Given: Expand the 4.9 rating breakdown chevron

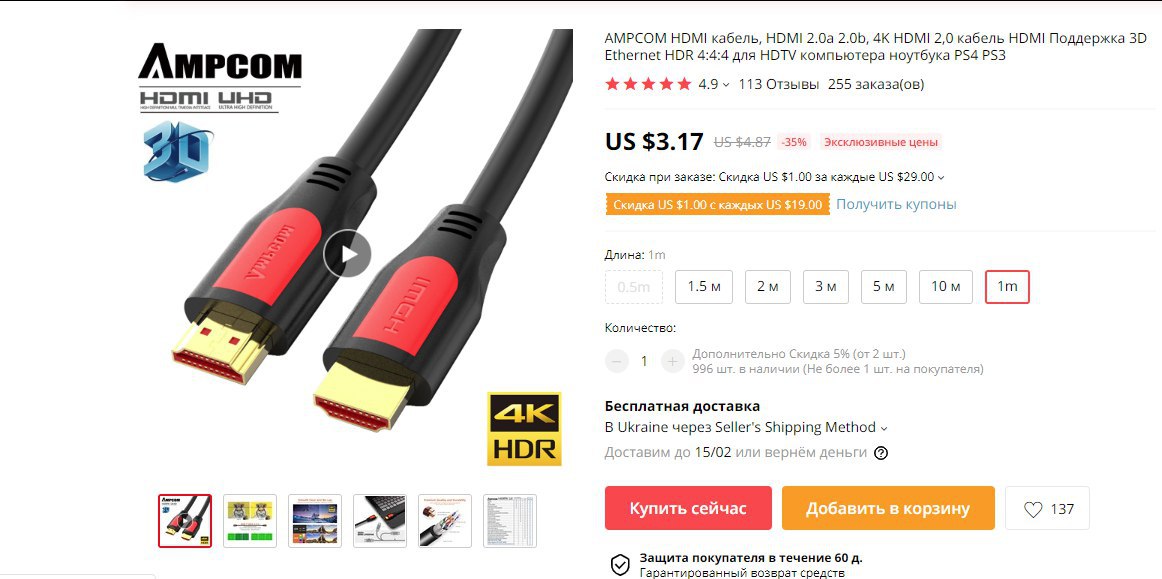Looking at the screenshot, I should click(x=726, y=85).
